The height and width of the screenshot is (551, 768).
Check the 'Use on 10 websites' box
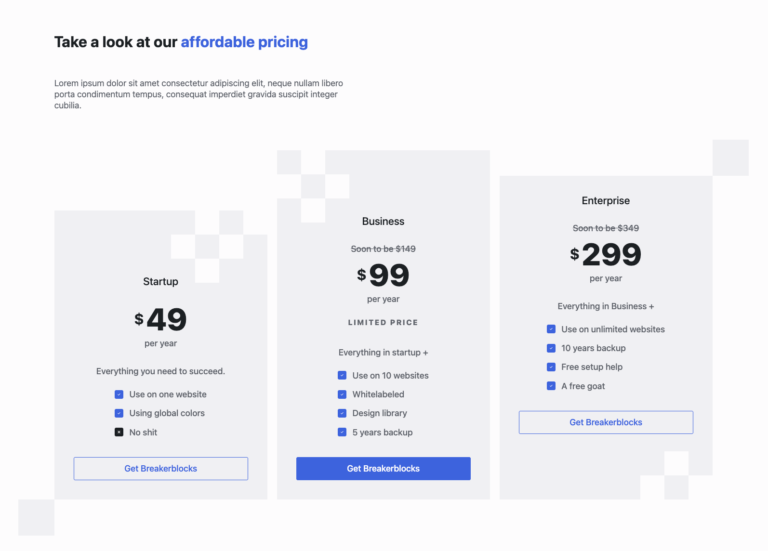tap(342, 375)
